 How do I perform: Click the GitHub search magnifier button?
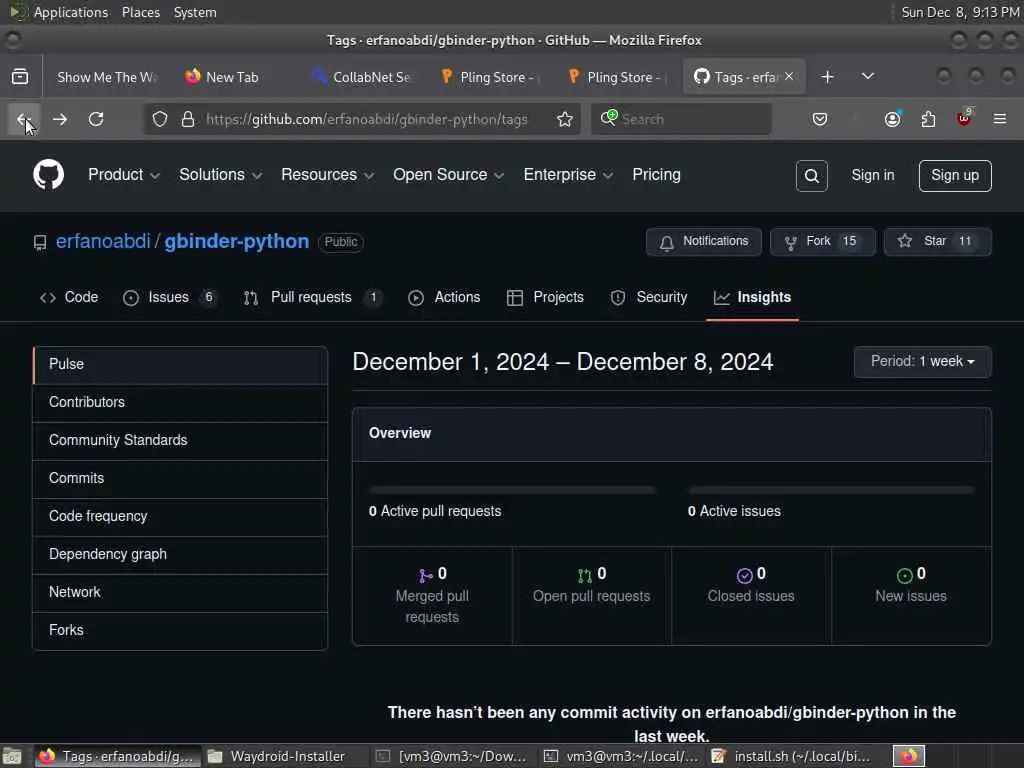click(x=812, y=176)
